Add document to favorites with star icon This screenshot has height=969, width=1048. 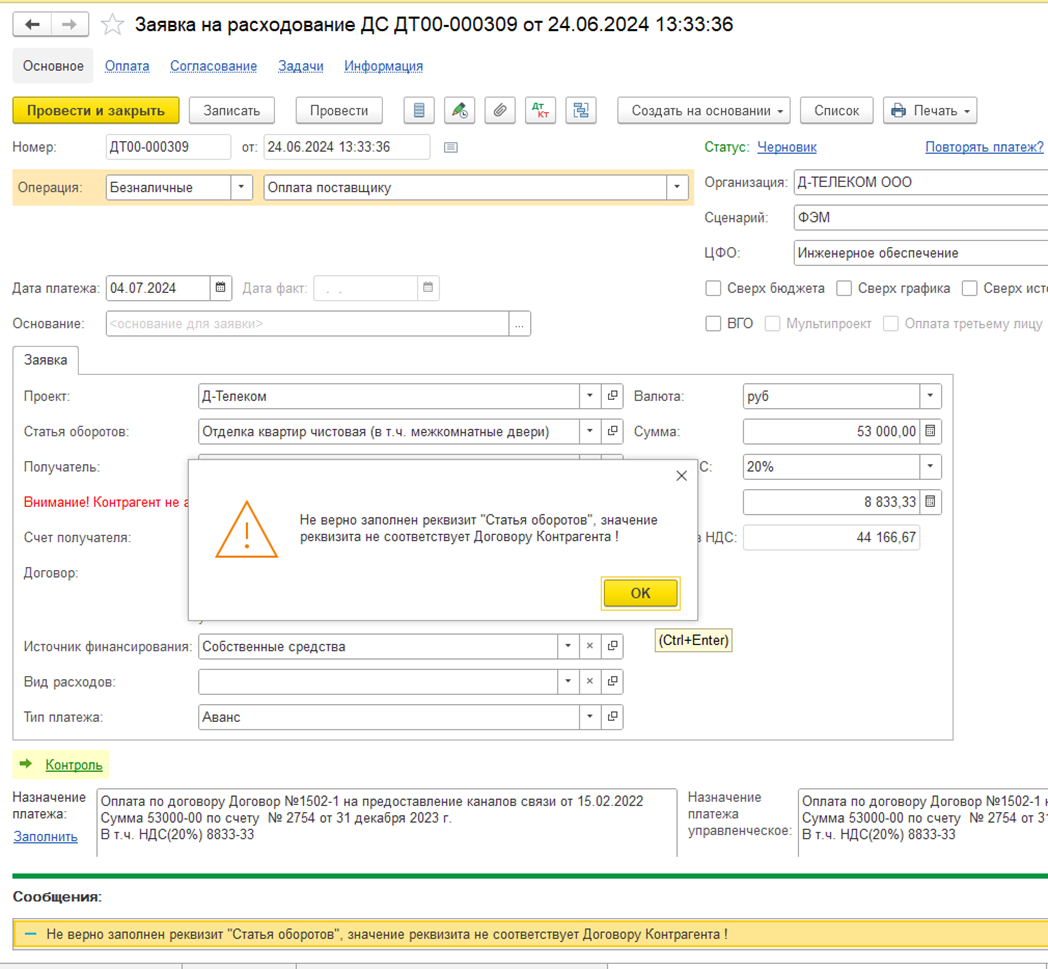[x=113, y=25]
